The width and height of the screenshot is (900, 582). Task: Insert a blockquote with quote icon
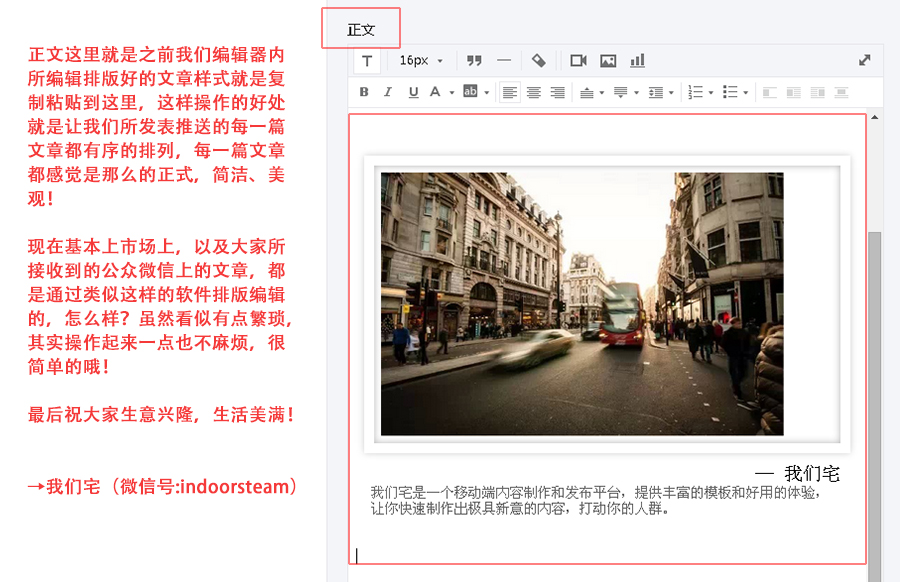click(474, 60)
